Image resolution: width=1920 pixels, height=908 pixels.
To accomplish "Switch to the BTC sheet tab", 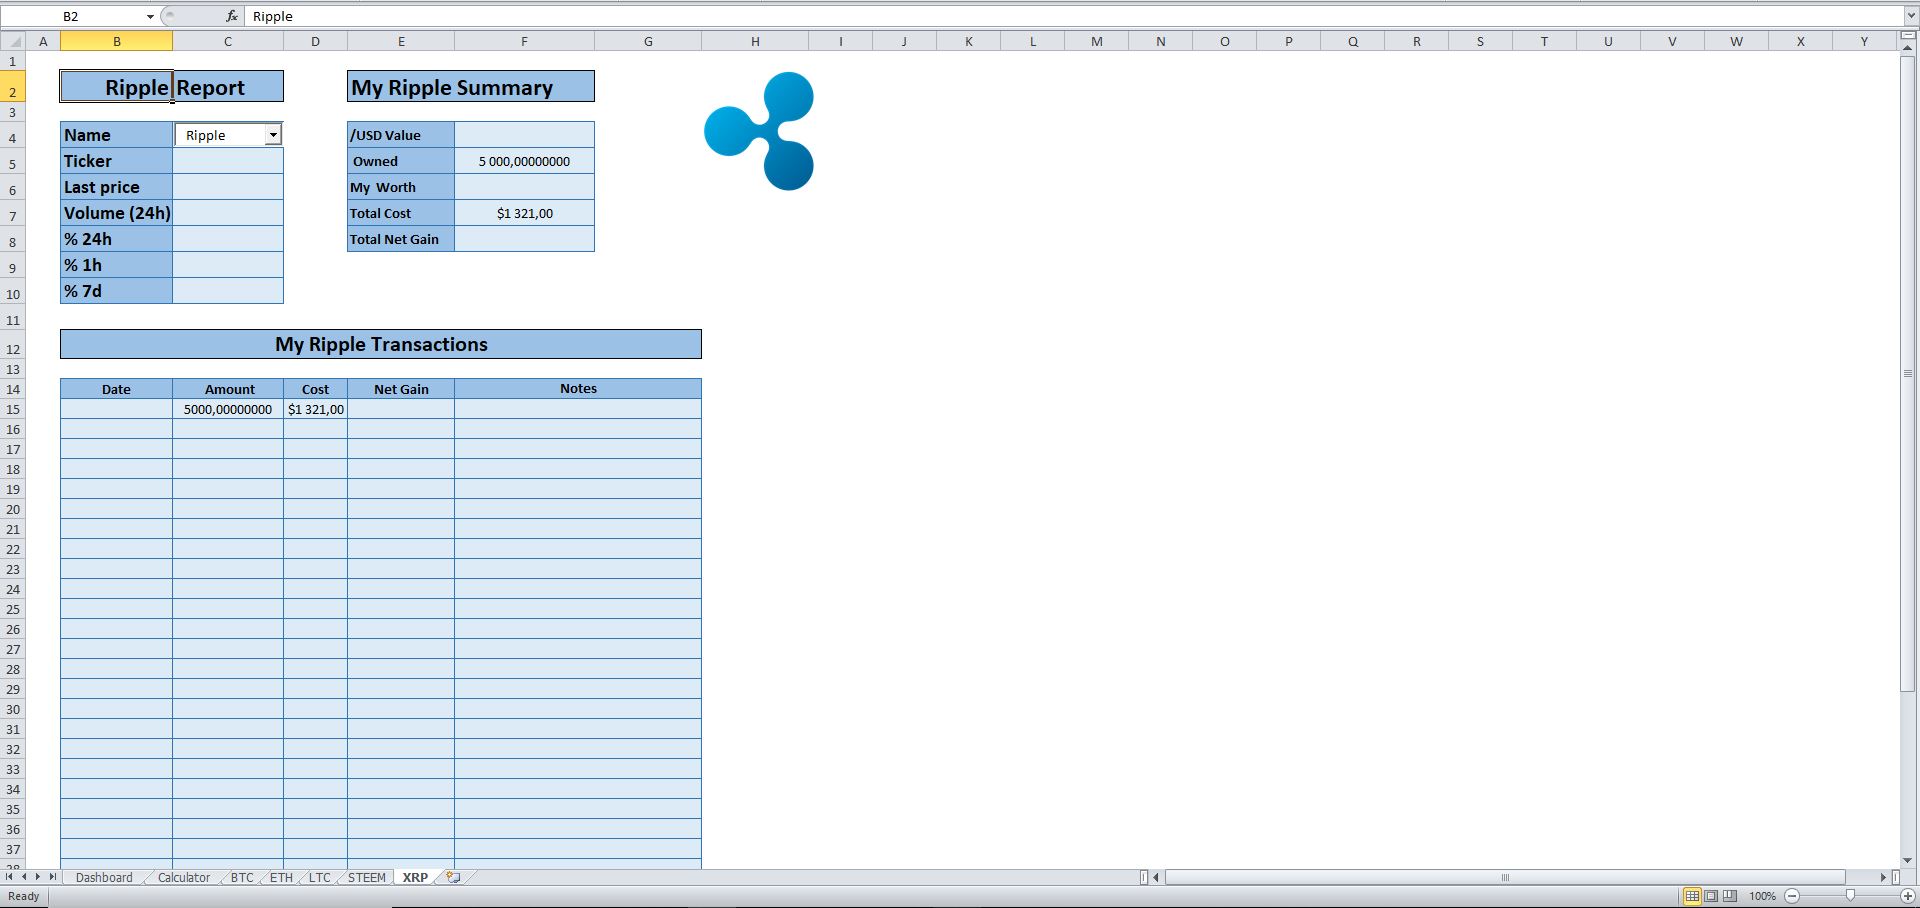I will click(x=241, y=877).
